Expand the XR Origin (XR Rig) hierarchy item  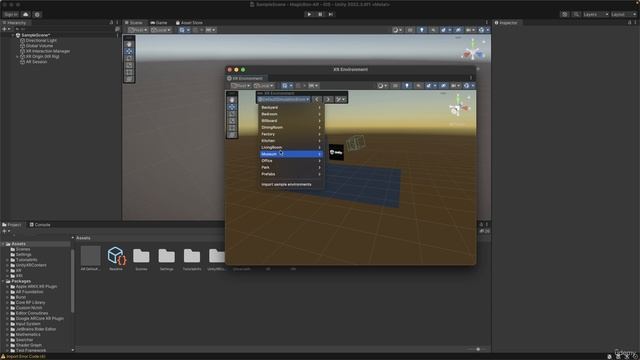click(17, 57)
